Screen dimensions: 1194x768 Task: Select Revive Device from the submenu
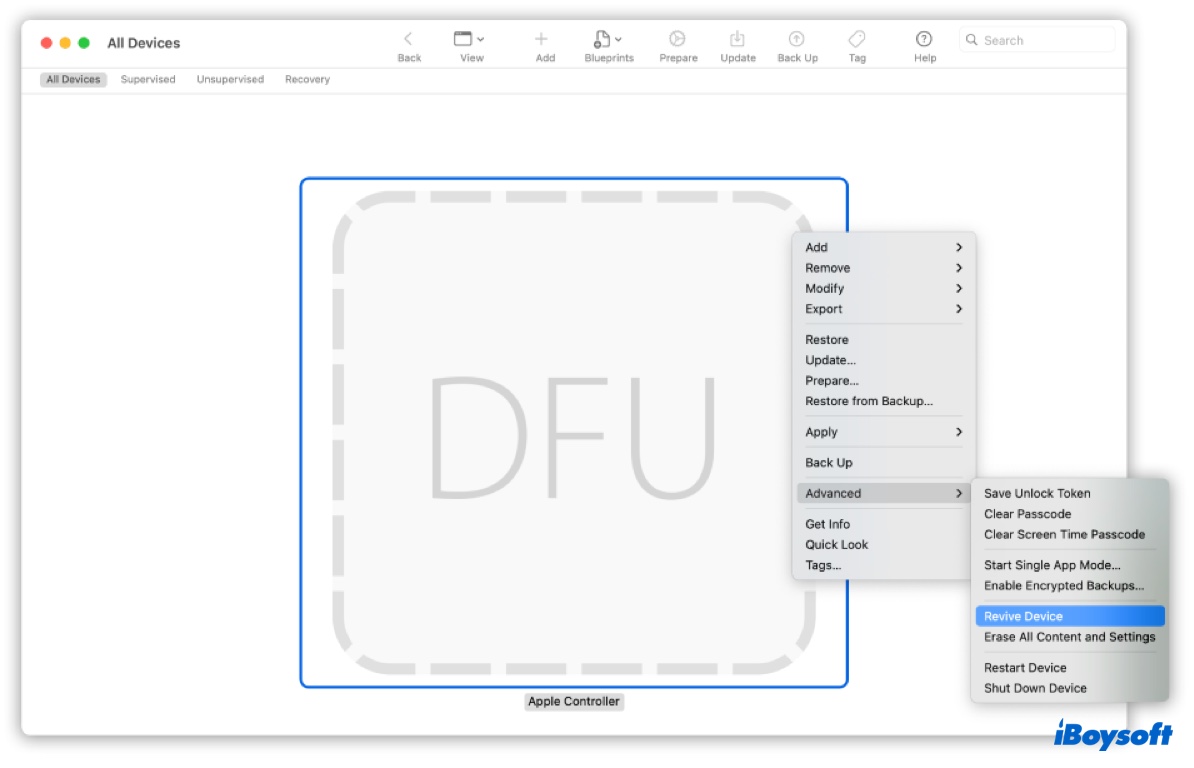click(x=1022, y=616)
